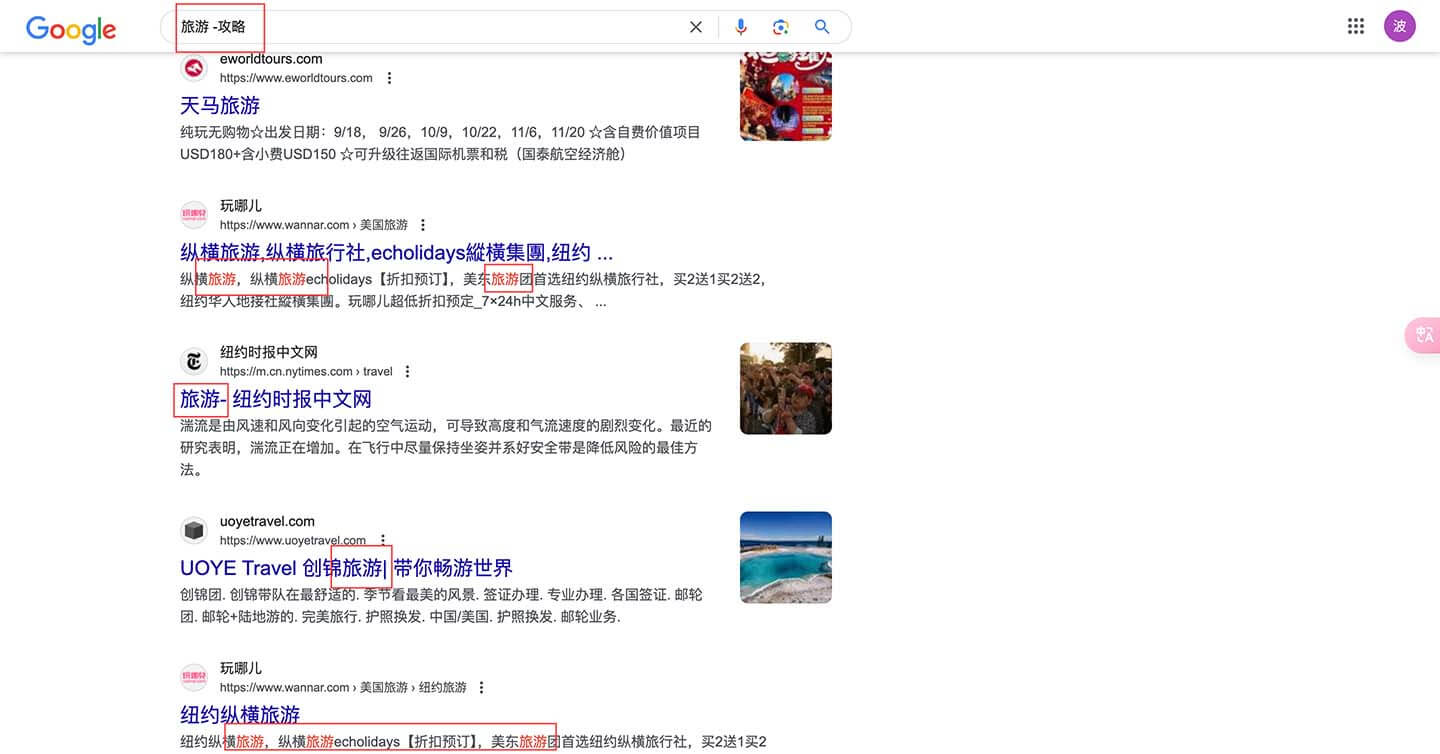
Task: Open the 天马旅游 result link
Action: coord(220,105)
